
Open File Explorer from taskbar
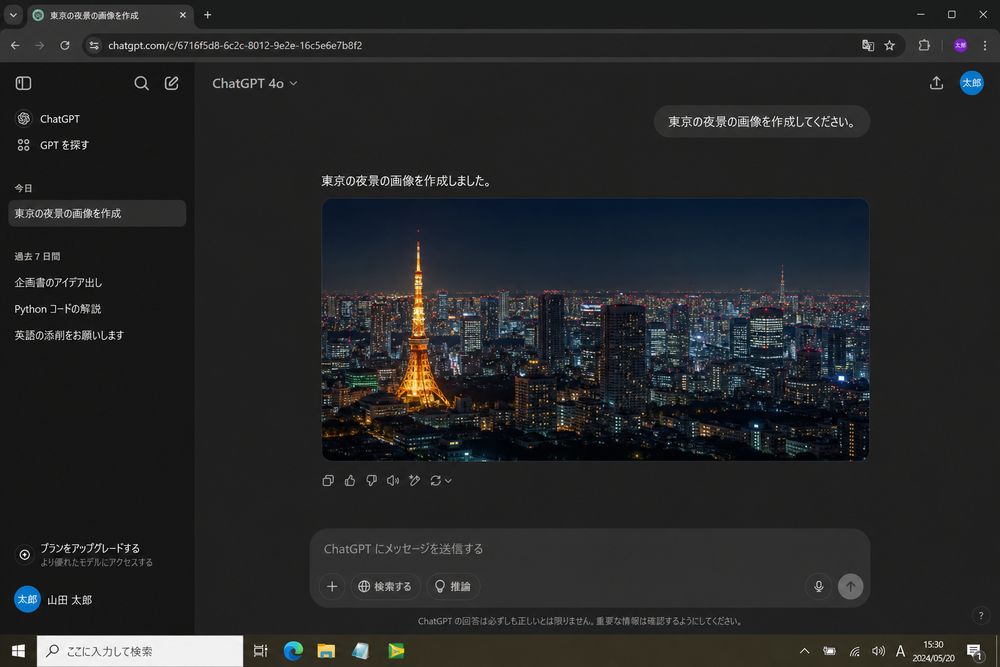point(327,651)
